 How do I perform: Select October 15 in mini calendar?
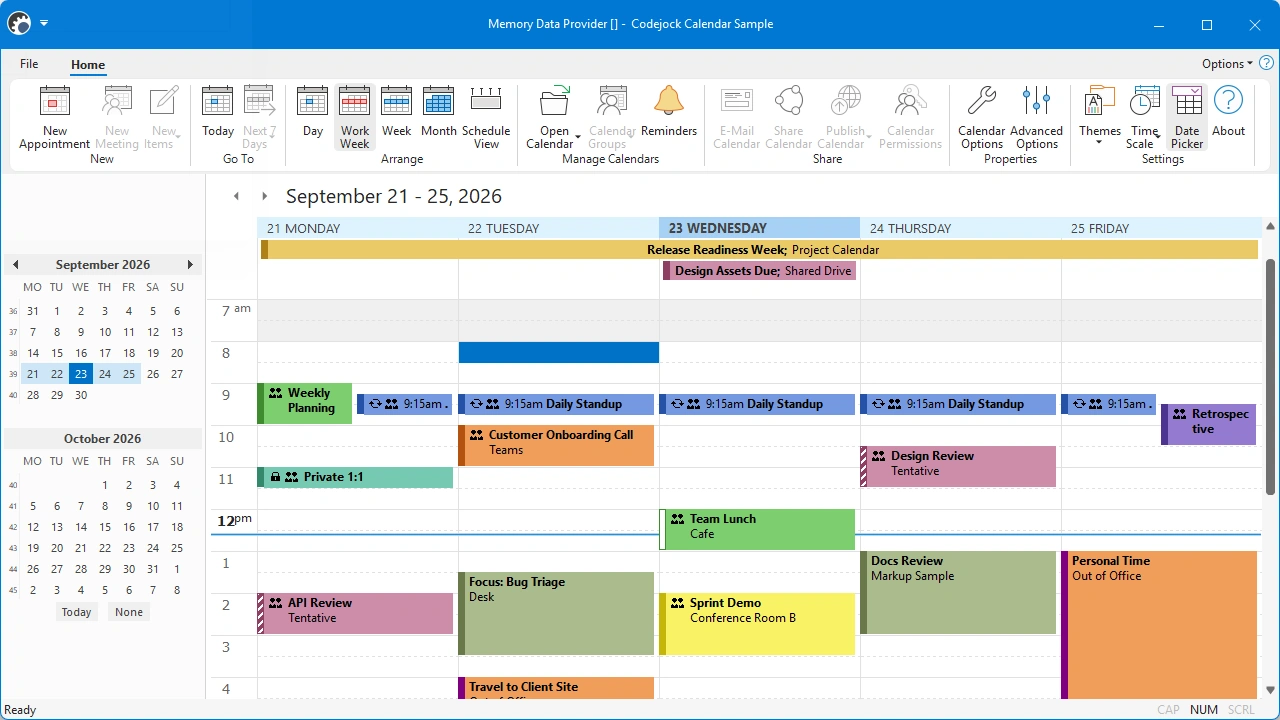pos(105,527)
